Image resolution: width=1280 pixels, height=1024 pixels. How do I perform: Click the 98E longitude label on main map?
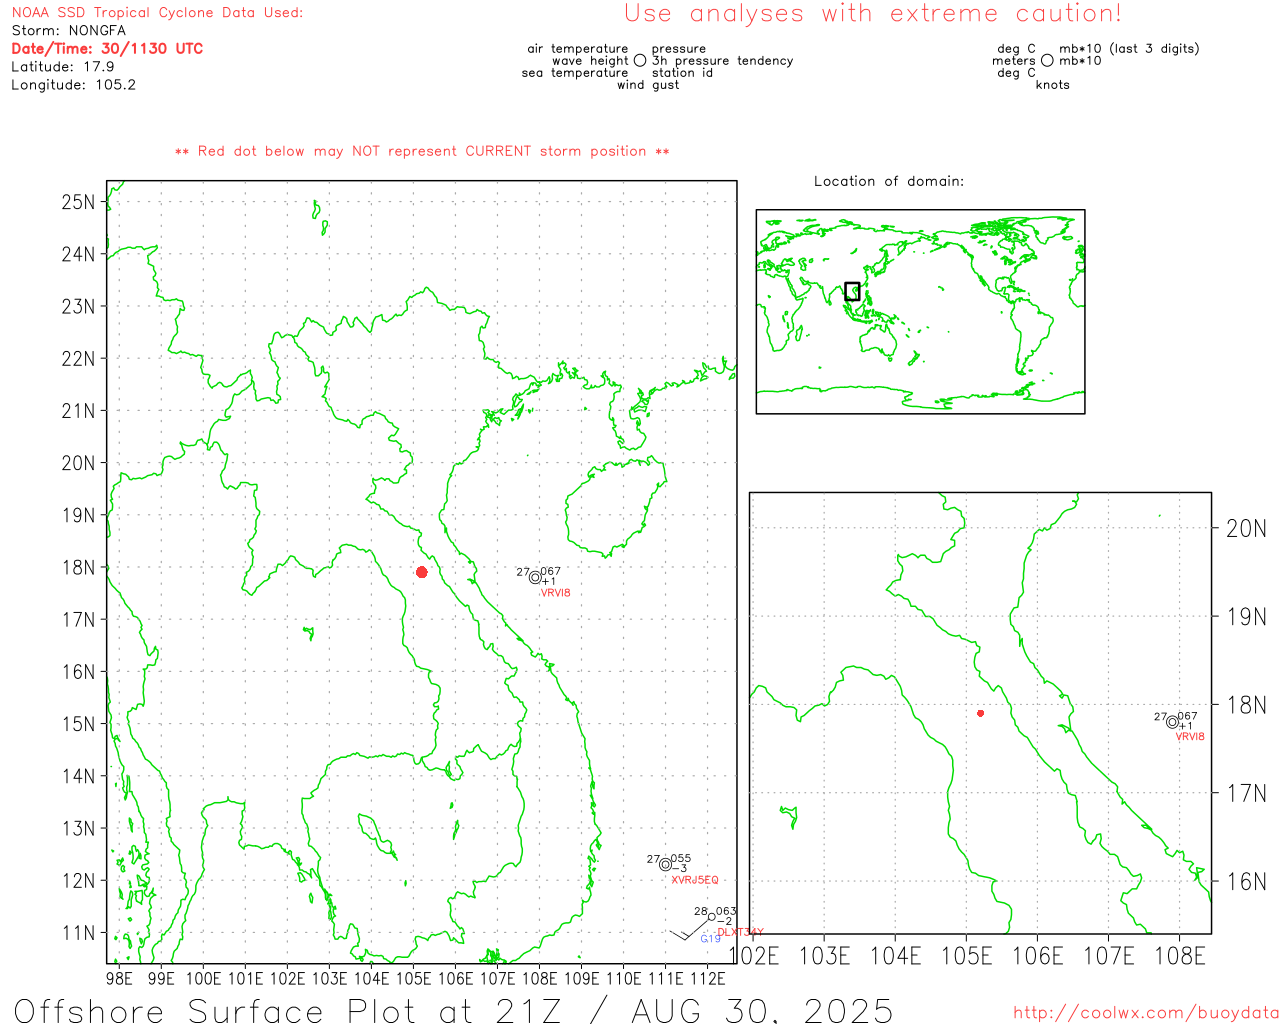tap(119, 978)
